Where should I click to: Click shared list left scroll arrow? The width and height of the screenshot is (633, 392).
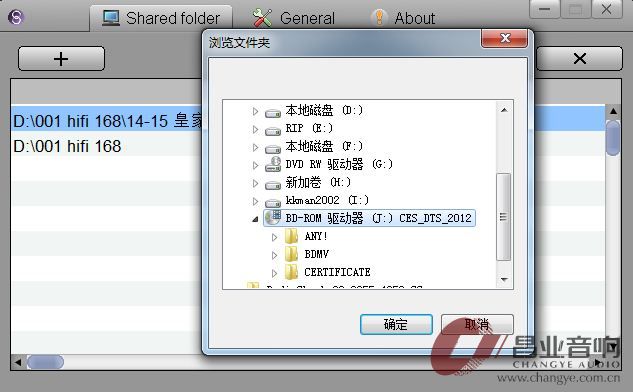coord(18,362)
